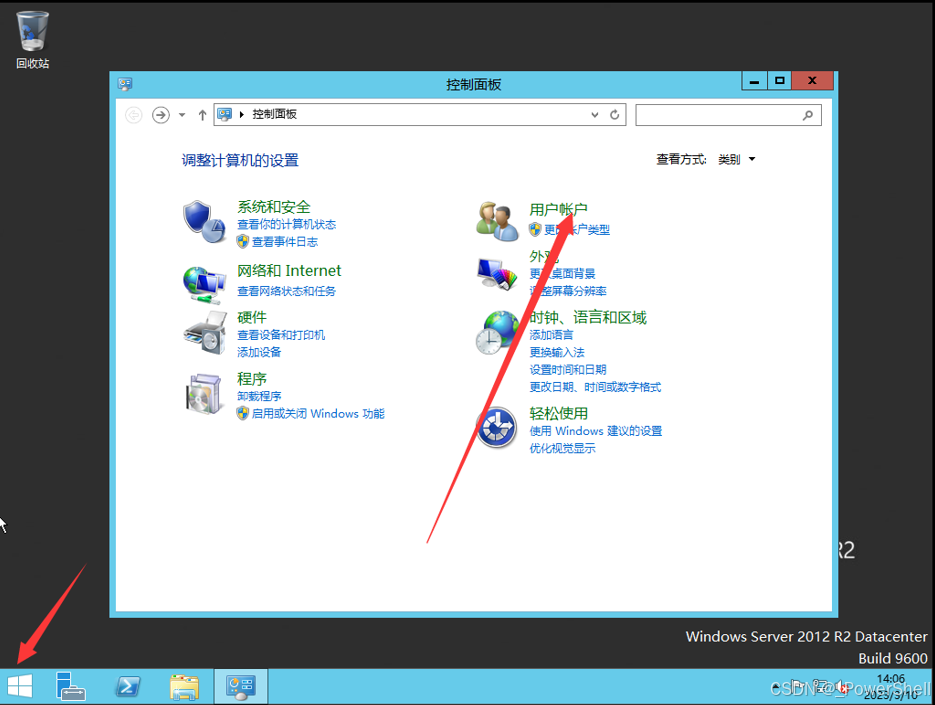
Task: Click the forward navigation arrow
Action: pyautogui.click(x=160, y=115)
